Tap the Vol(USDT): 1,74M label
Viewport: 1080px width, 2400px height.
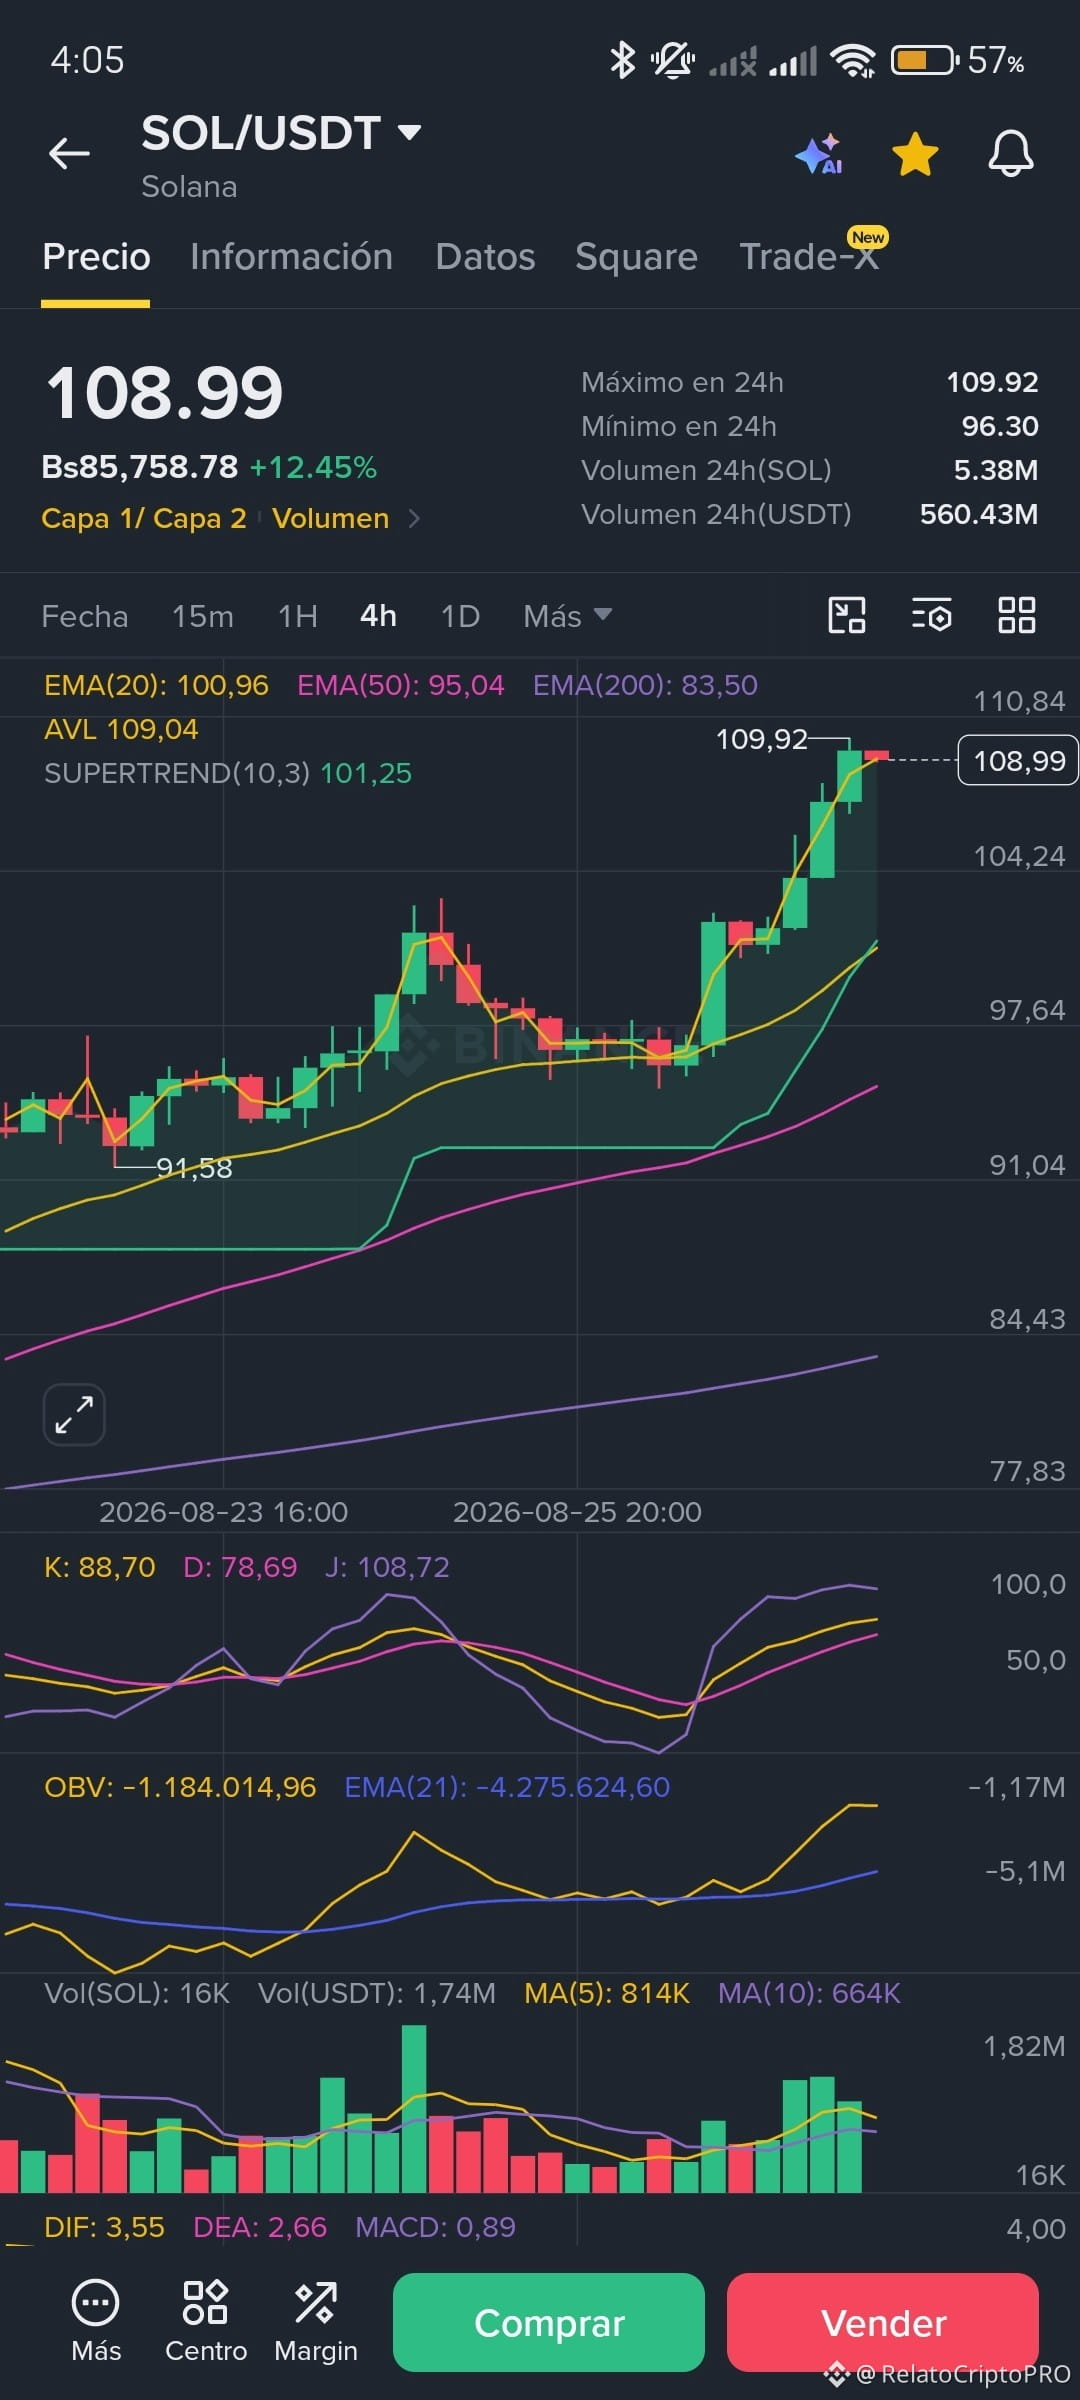click(x=377, y=1993)
